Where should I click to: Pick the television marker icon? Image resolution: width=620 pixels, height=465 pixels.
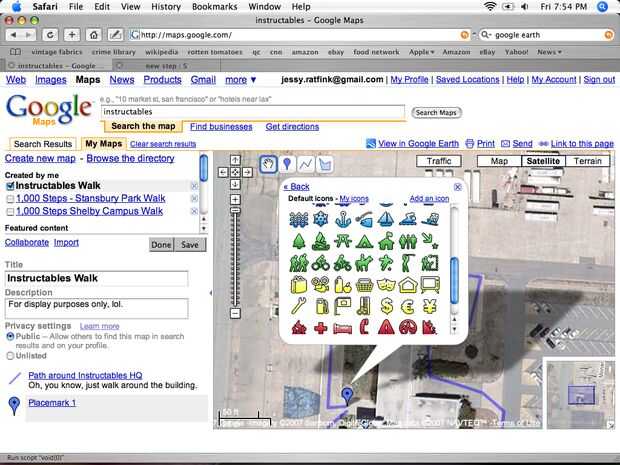[x=430, y=285]
